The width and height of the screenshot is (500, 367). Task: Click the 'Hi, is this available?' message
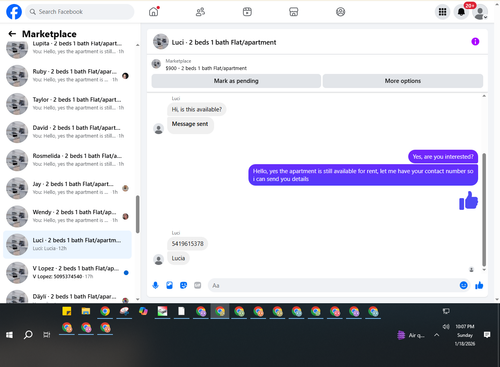tap(196, 109)
